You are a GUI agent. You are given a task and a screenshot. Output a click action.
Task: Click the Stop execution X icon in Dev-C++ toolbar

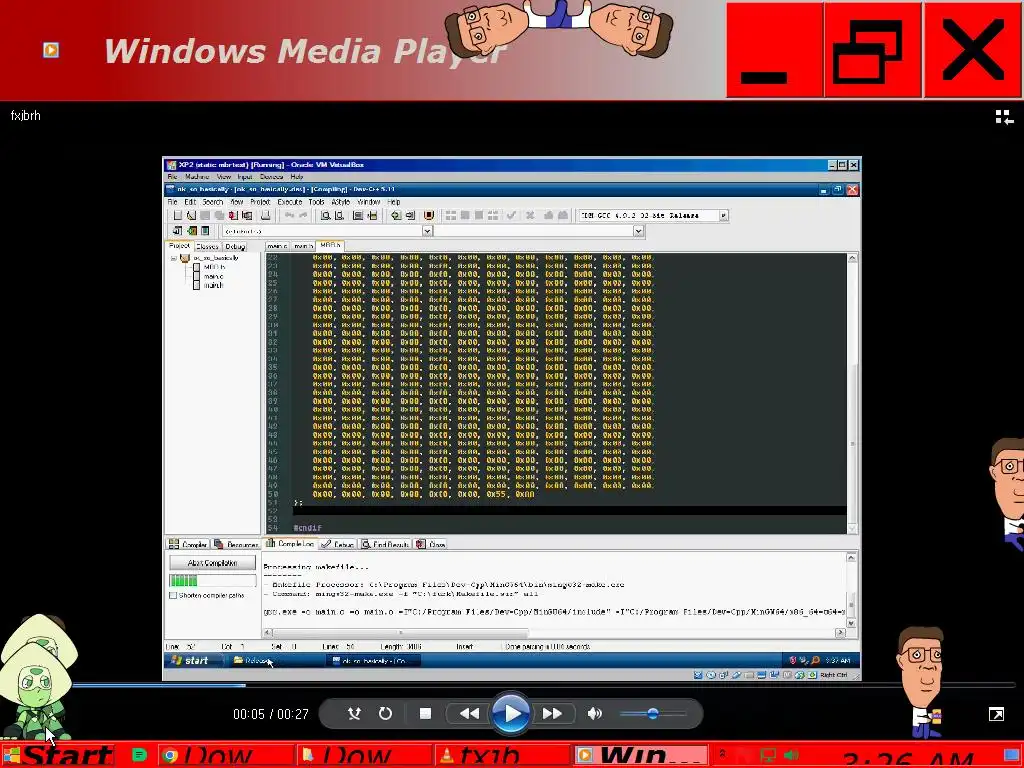pyautogui.click(x=530, y=216)
